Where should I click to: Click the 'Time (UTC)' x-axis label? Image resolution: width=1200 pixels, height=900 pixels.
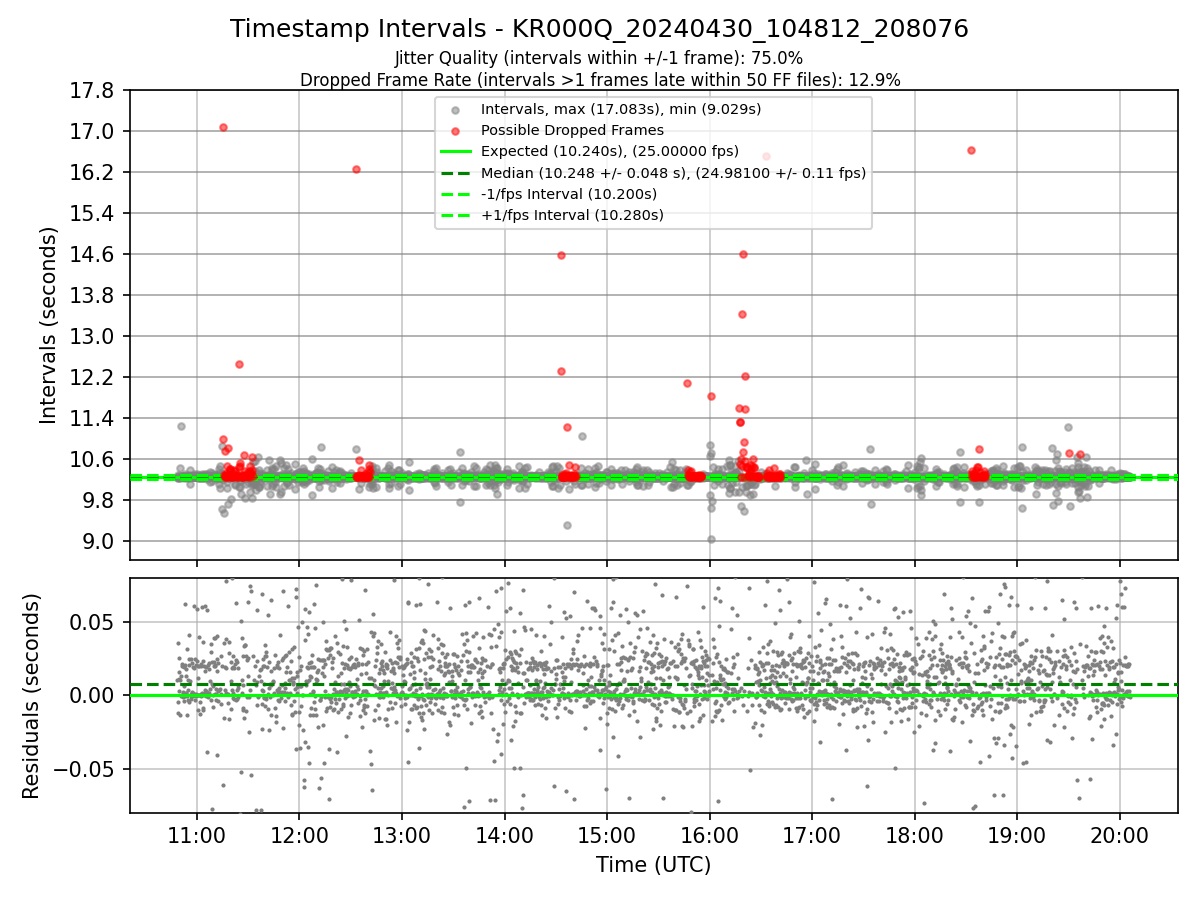point(654,865)
